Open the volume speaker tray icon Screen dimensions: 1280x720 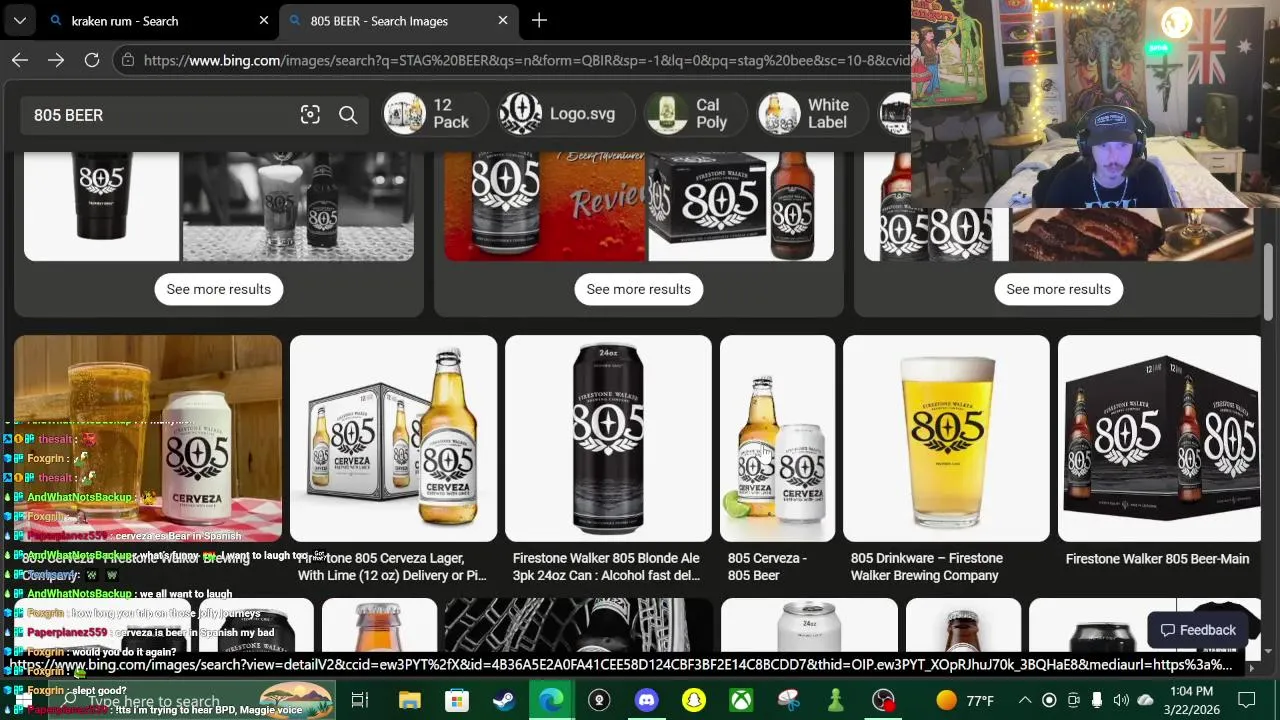[1121, 700]
